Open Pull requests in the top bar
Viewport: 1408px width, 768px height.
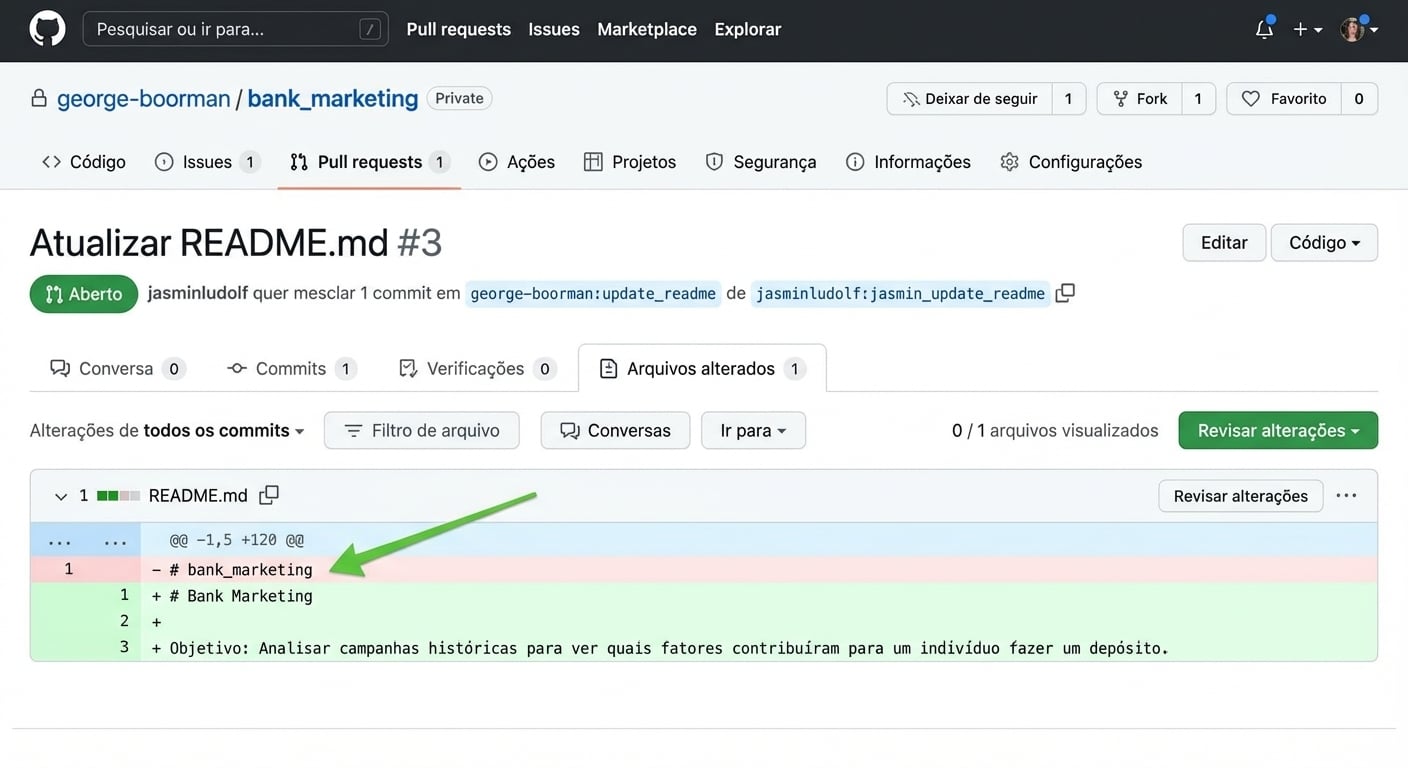click(458, 30)
